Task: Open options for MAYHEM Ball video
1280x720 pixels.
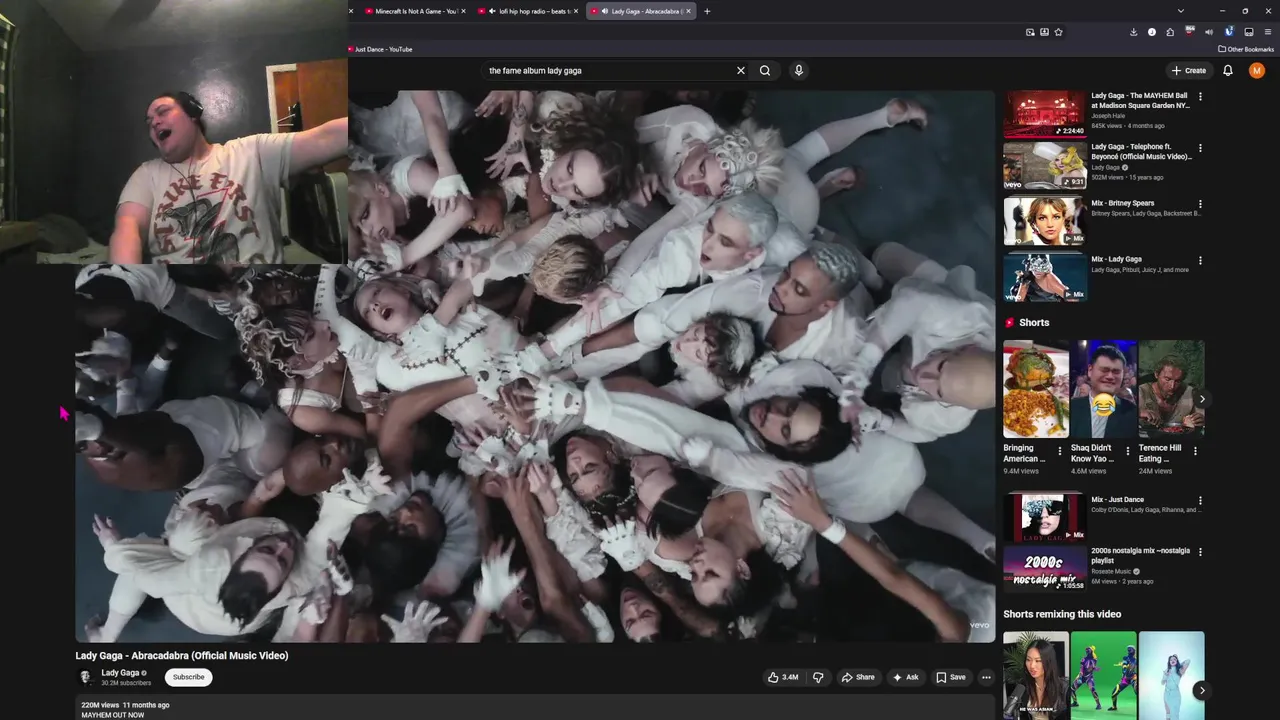Action: pos(1200,97)
